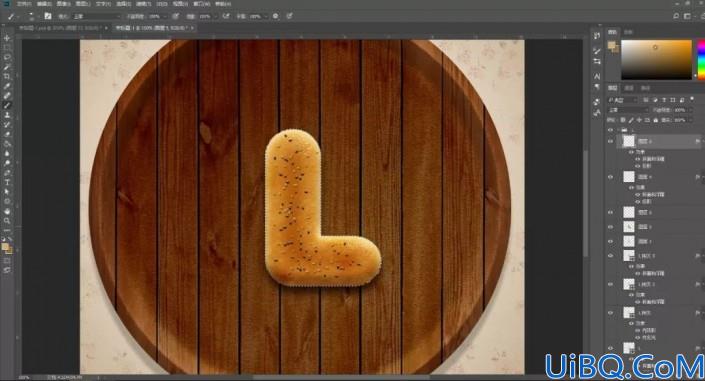705x381 pixels.
Task: Select the Blur tool
Action: 7,153
